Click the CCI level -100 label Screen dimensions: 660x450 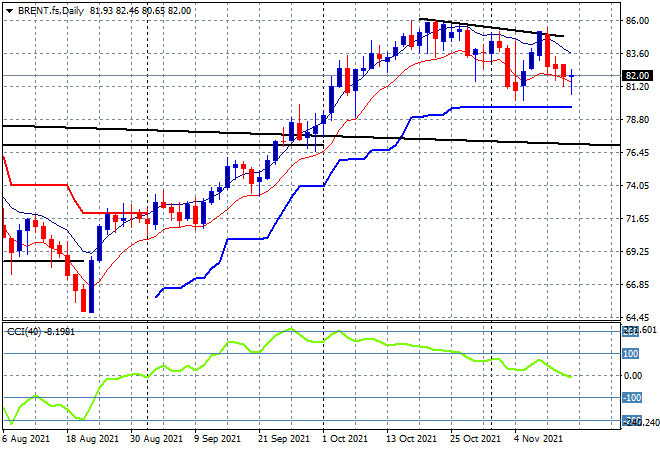click(632, 397)
